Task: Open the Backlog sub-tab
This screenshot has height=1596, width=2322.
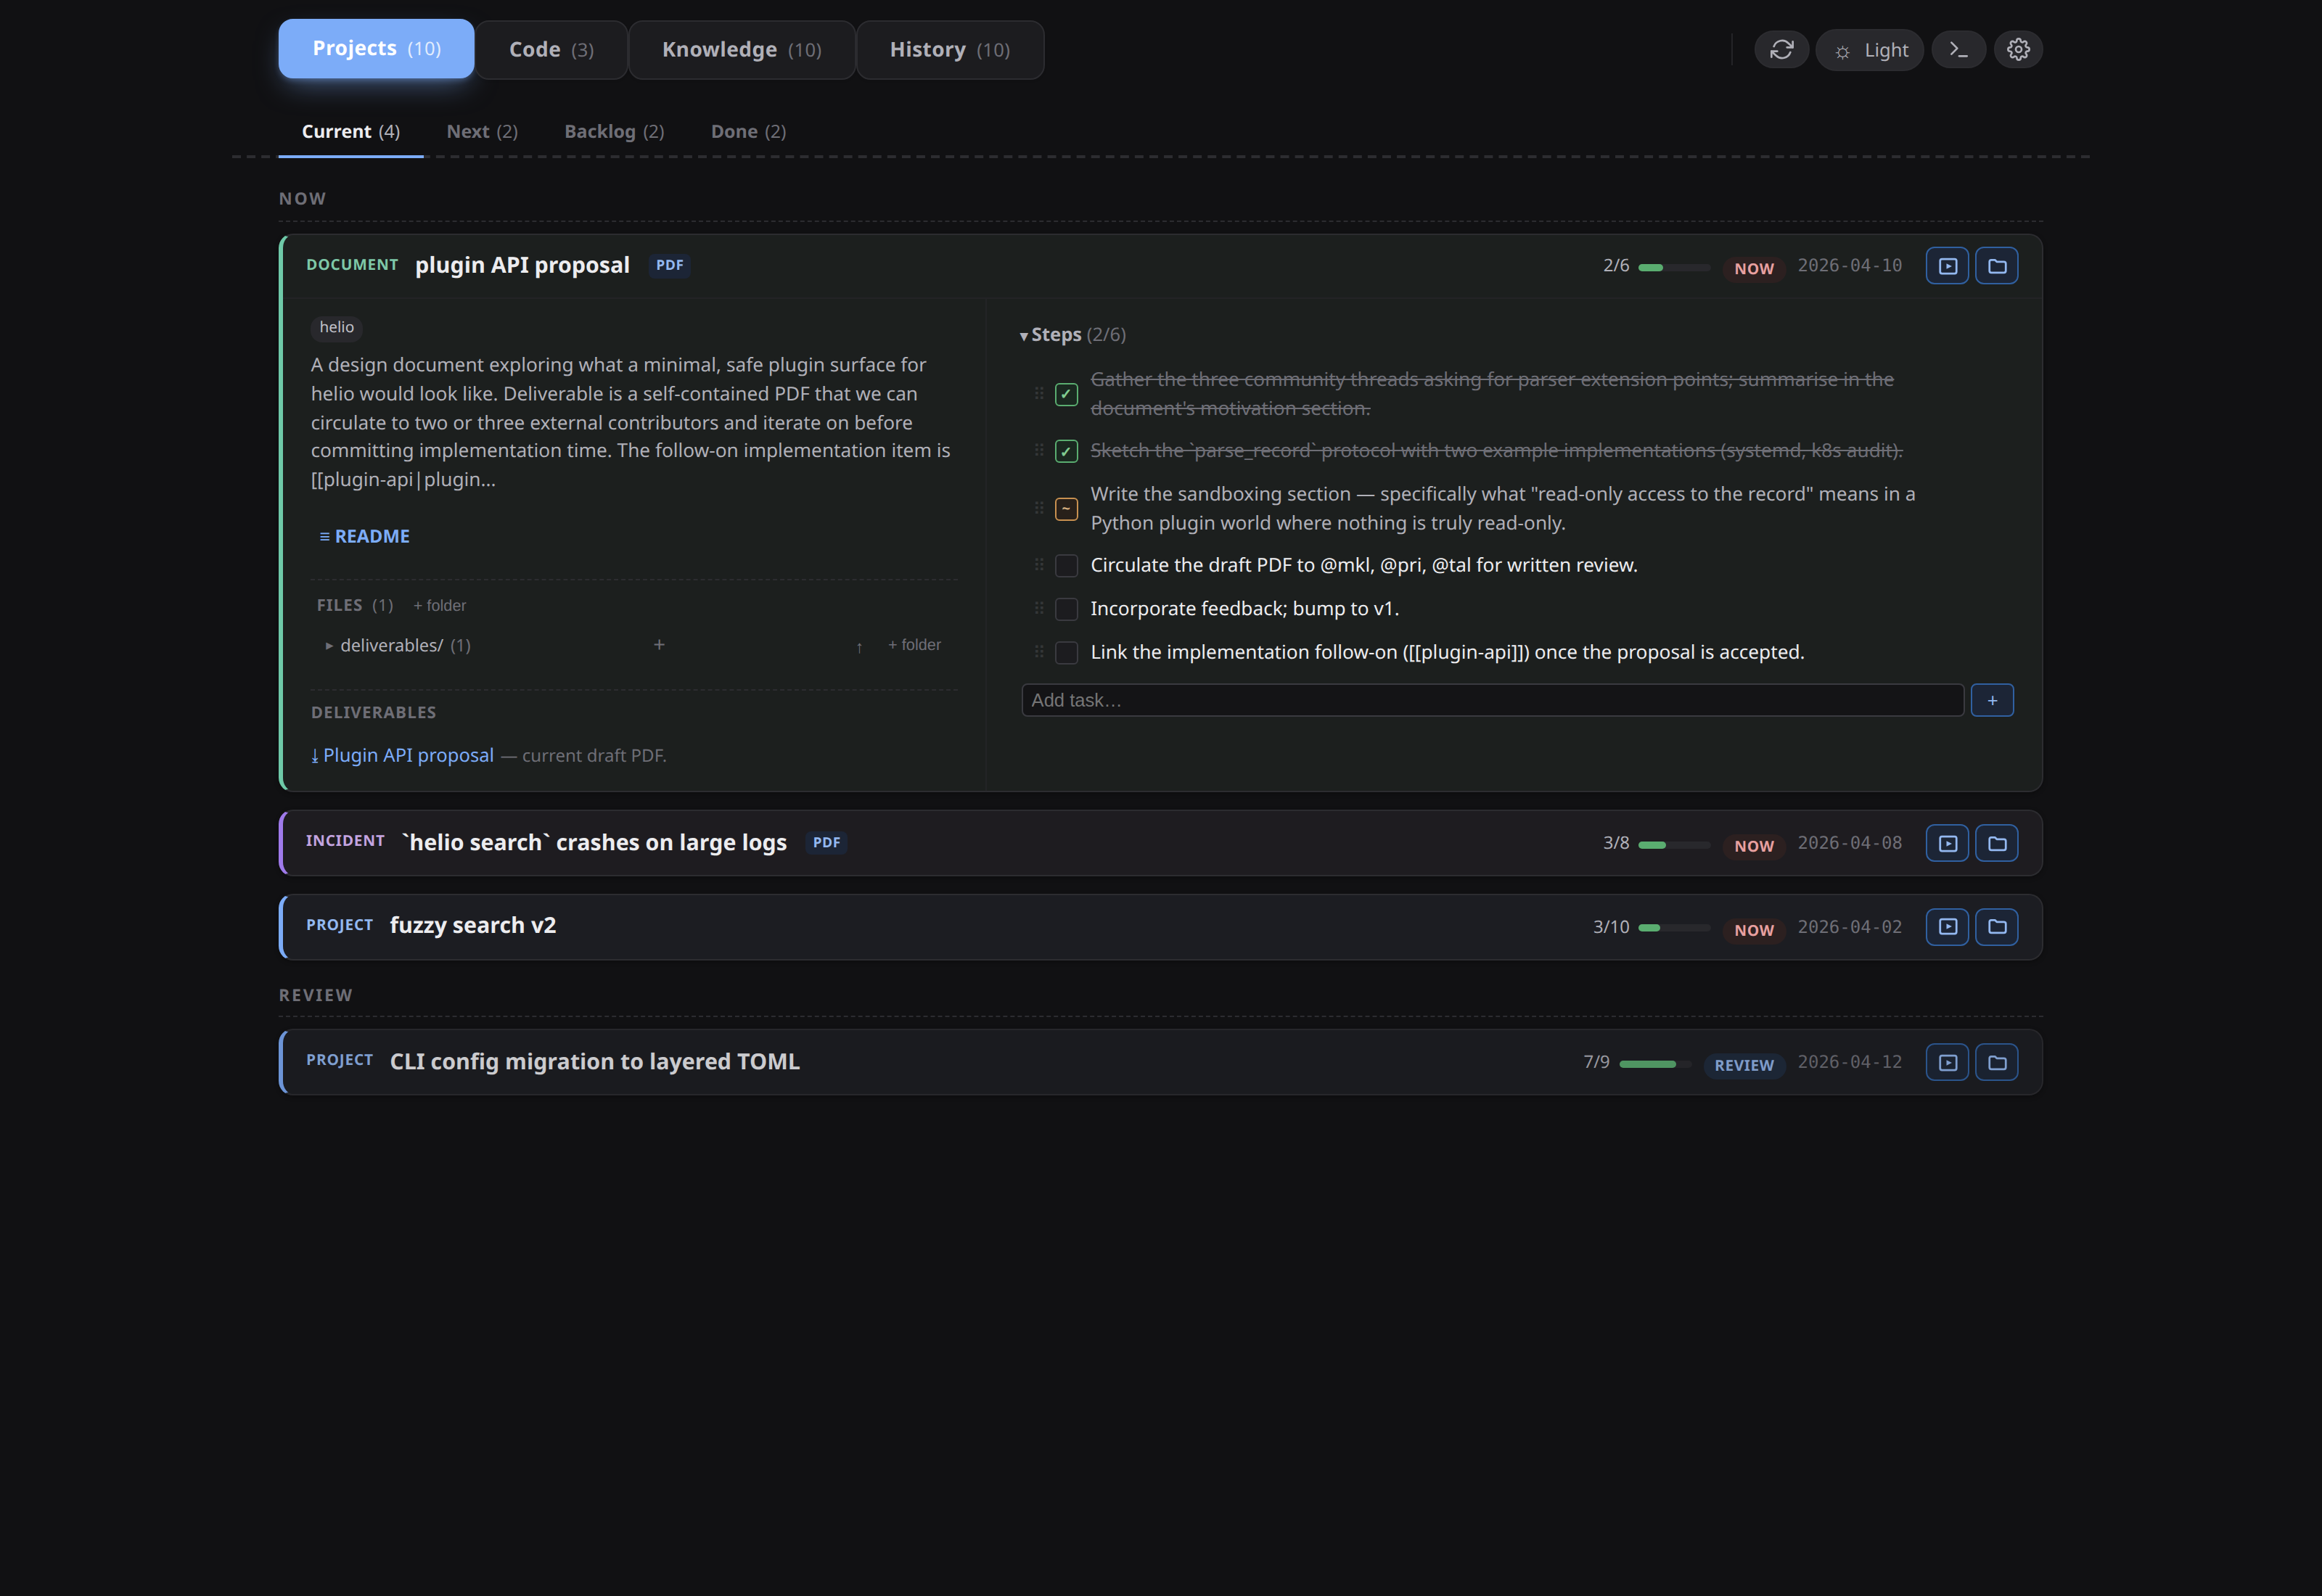Action: (613, 132)
